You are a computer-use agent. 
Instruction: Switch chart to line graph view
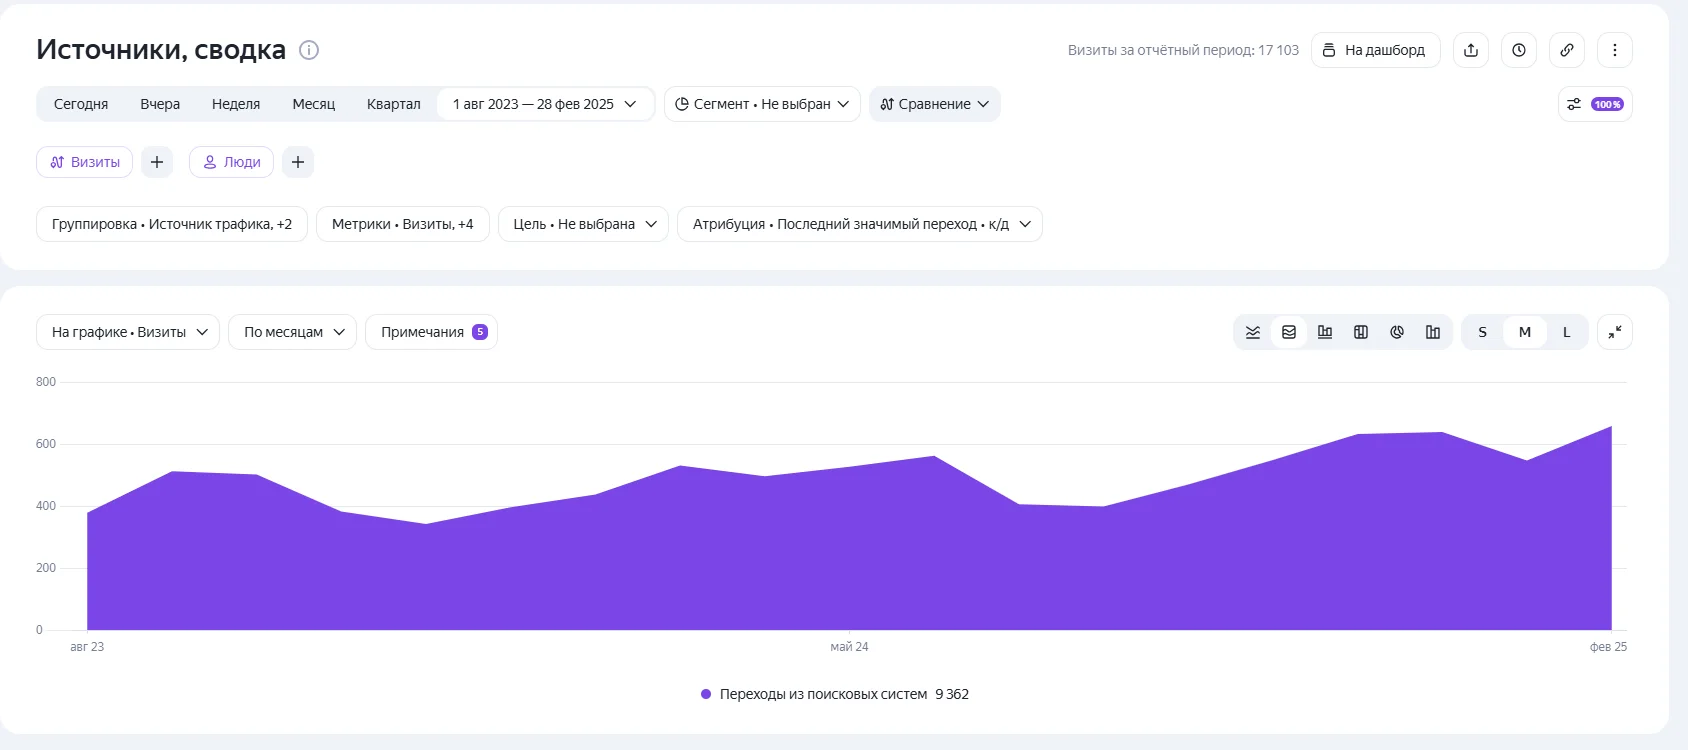(x=1253, y=332)
